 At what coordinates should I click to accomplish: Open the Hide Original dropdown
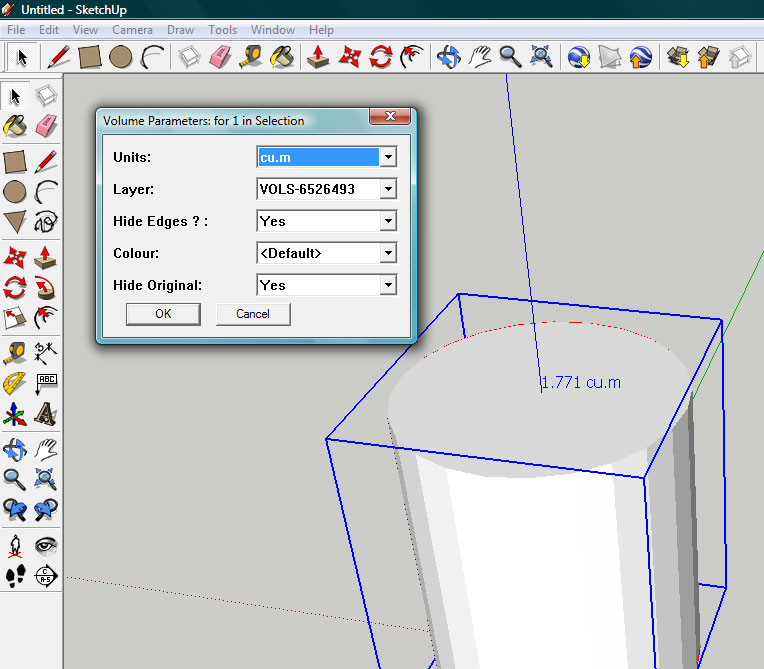tap(388, 285)
